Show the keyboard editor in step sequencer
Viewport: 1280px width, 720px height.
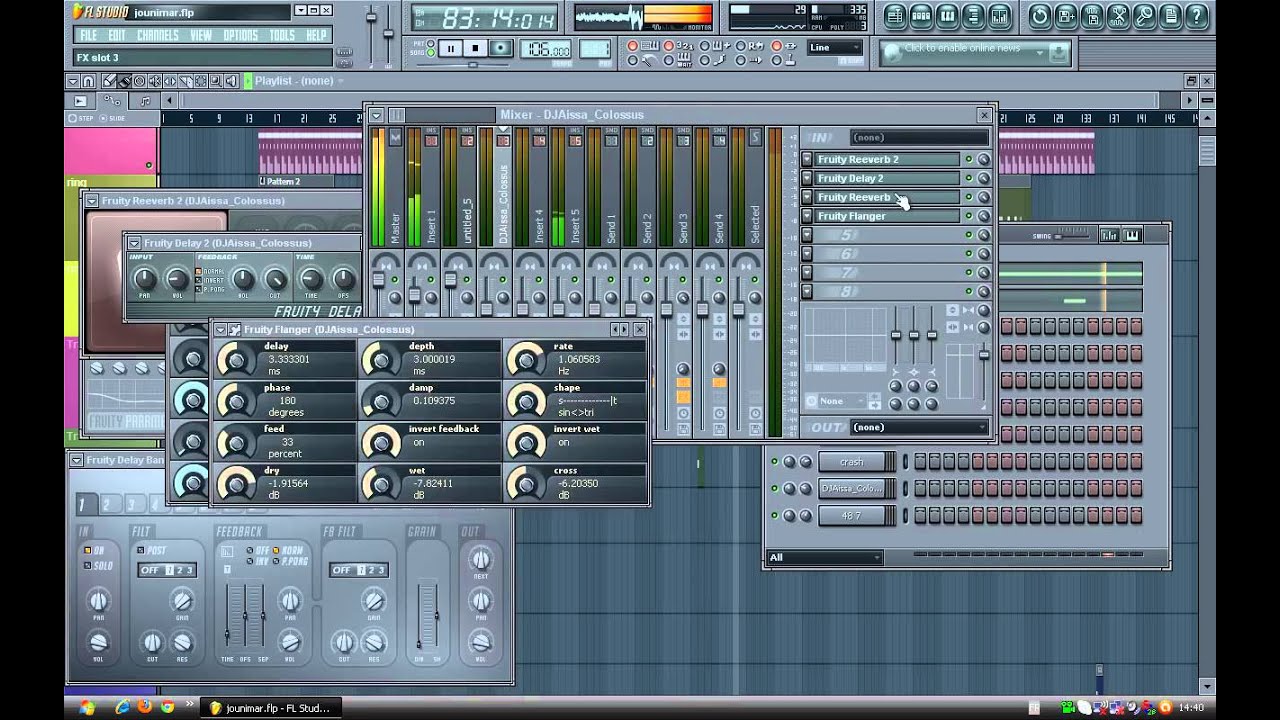1132,235
